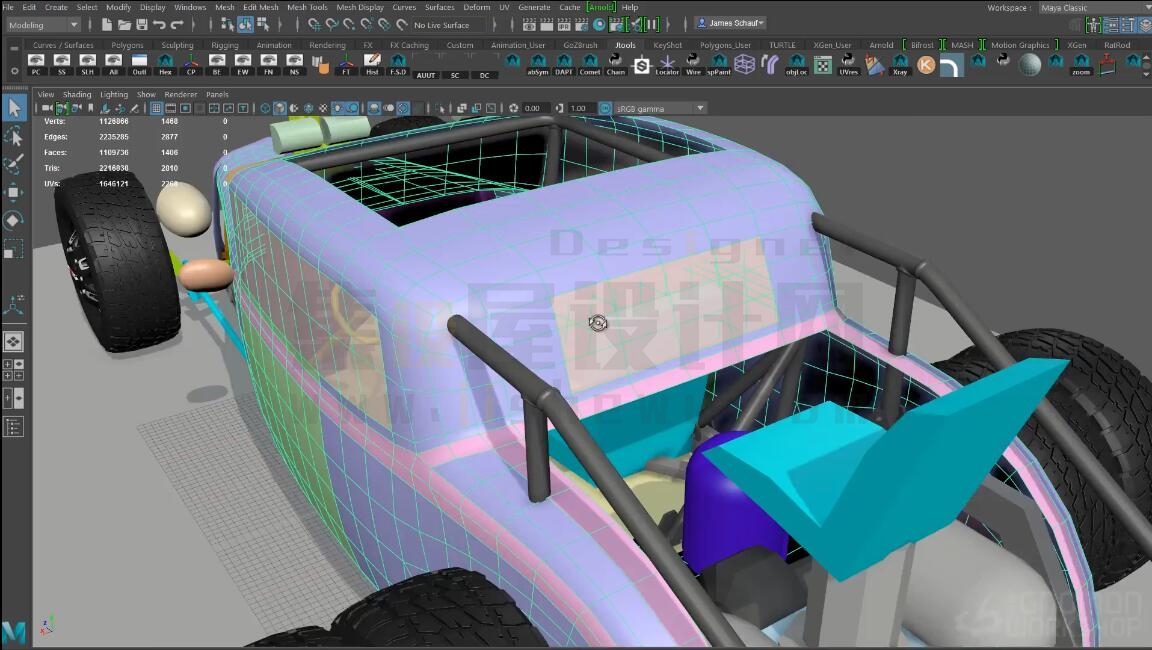
Task: Toggle film gate display in viewport
Action: click(x=170, y=108)
